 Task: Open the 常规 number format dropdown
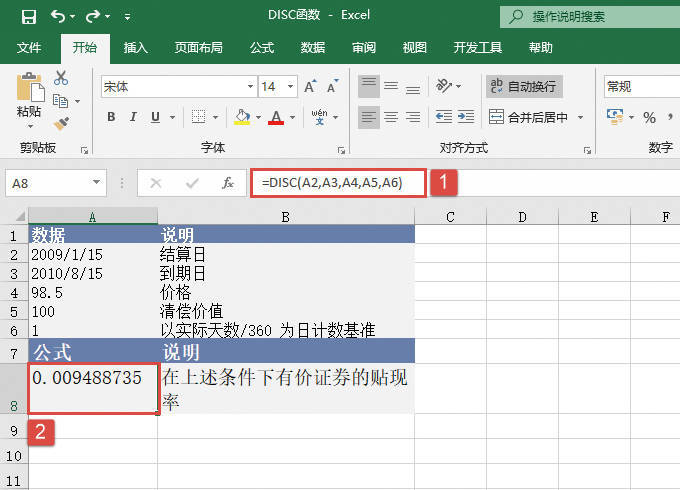click(640, 87)
